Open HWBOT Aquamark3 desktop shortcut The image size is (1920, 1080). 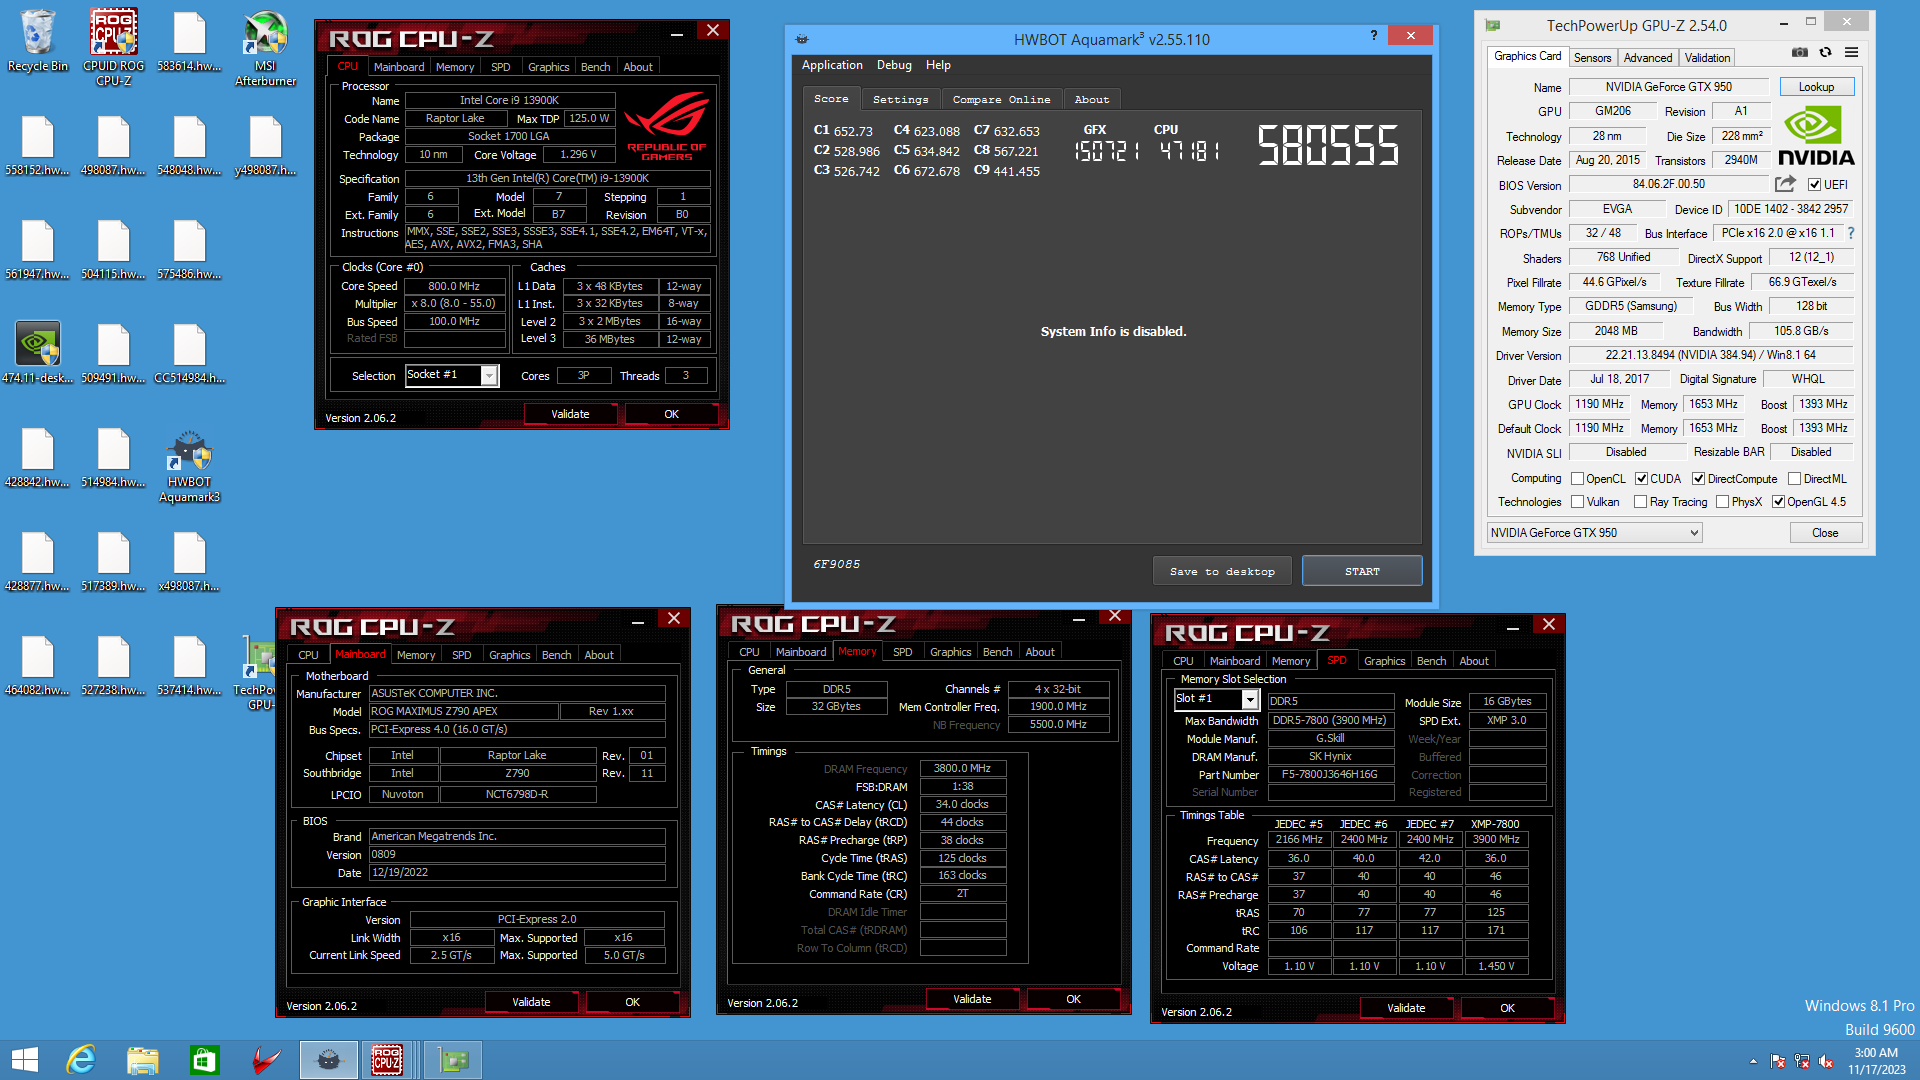coord(190,466)
